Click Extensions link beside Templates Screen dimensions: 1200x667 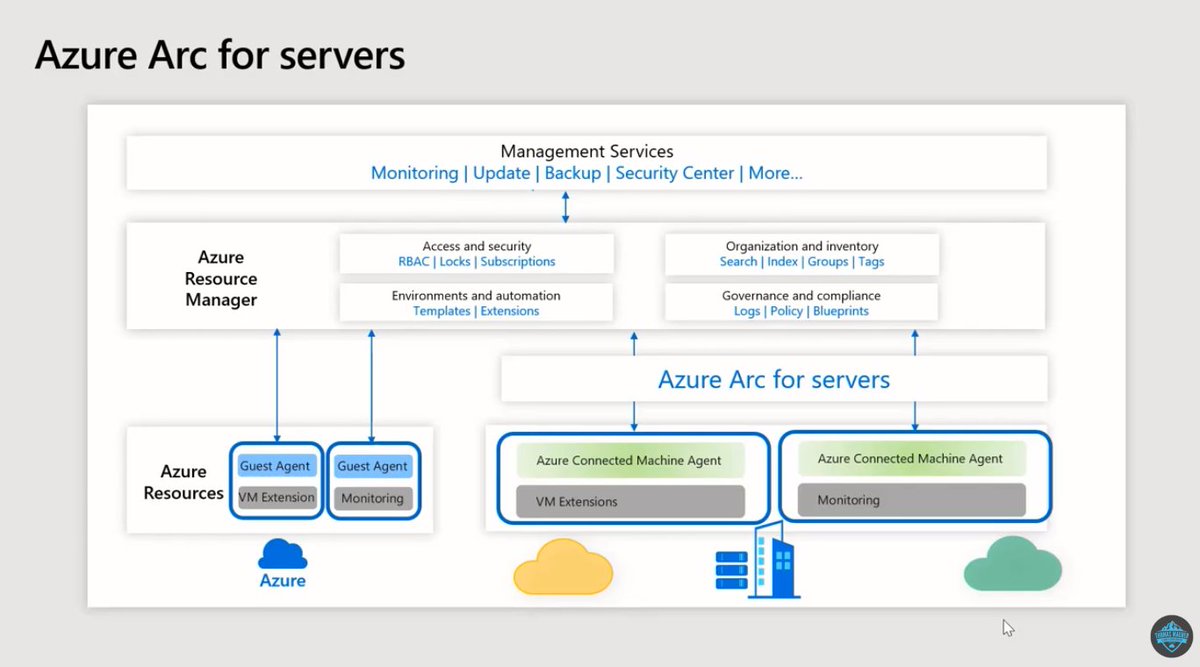pos(510,311)
